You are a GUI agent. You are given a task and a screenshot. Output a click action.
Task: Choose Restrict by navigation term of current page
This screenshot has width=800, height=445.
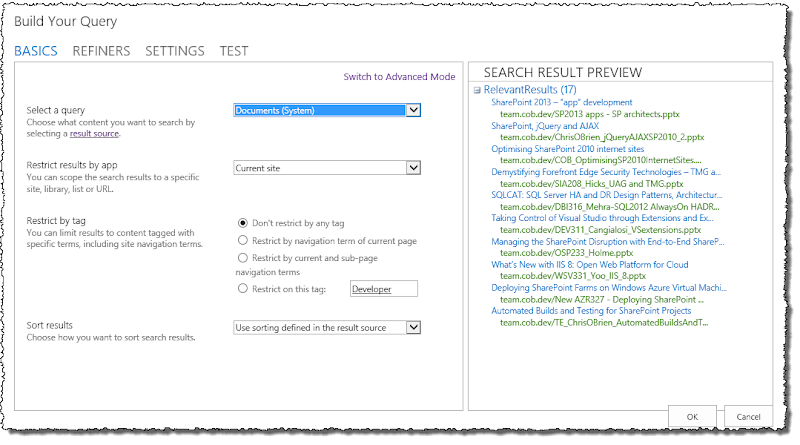pyautogui.click(x=243, y=241)
